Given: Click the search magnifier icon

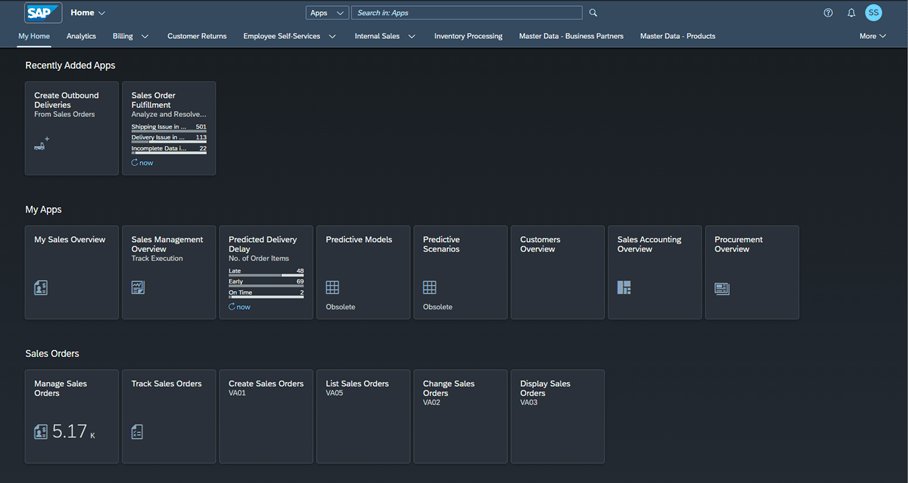Looking at the screenshot, I should point(593,13).
